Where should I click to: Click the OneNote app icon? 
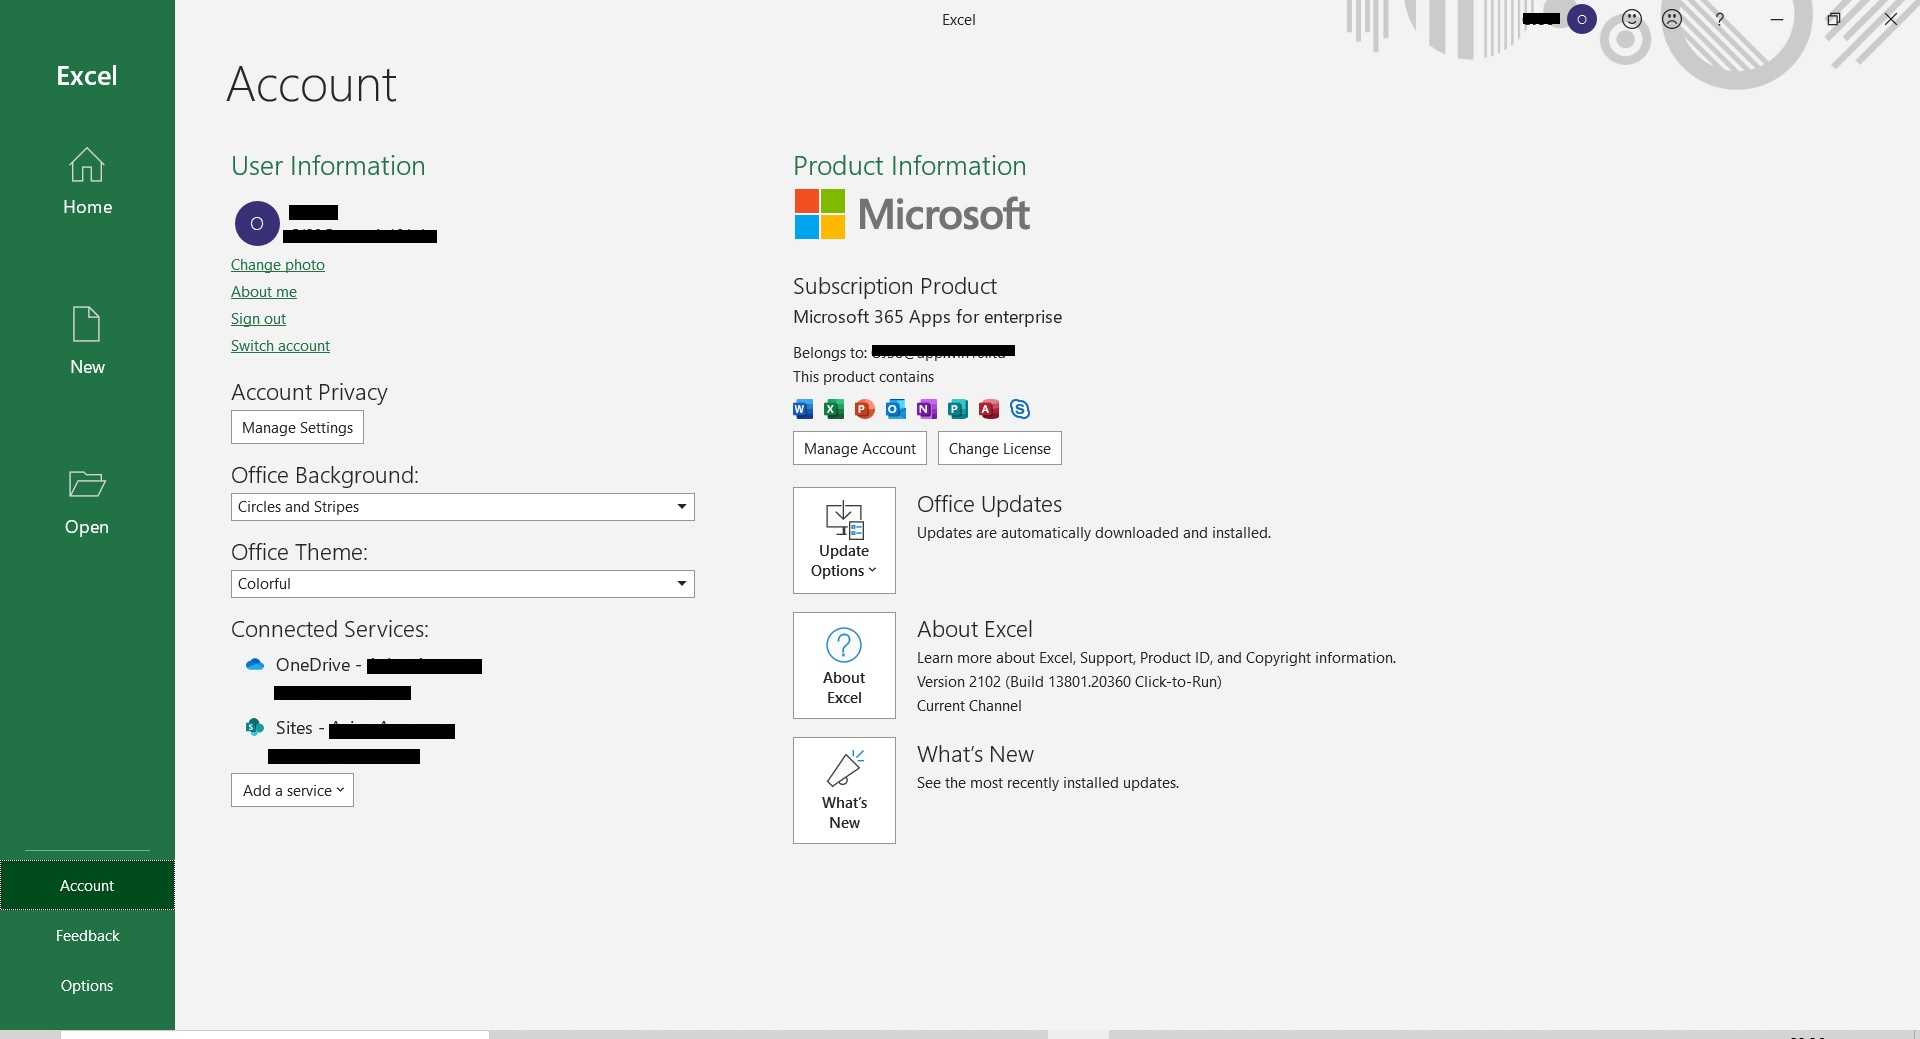[x=927, y=408]
